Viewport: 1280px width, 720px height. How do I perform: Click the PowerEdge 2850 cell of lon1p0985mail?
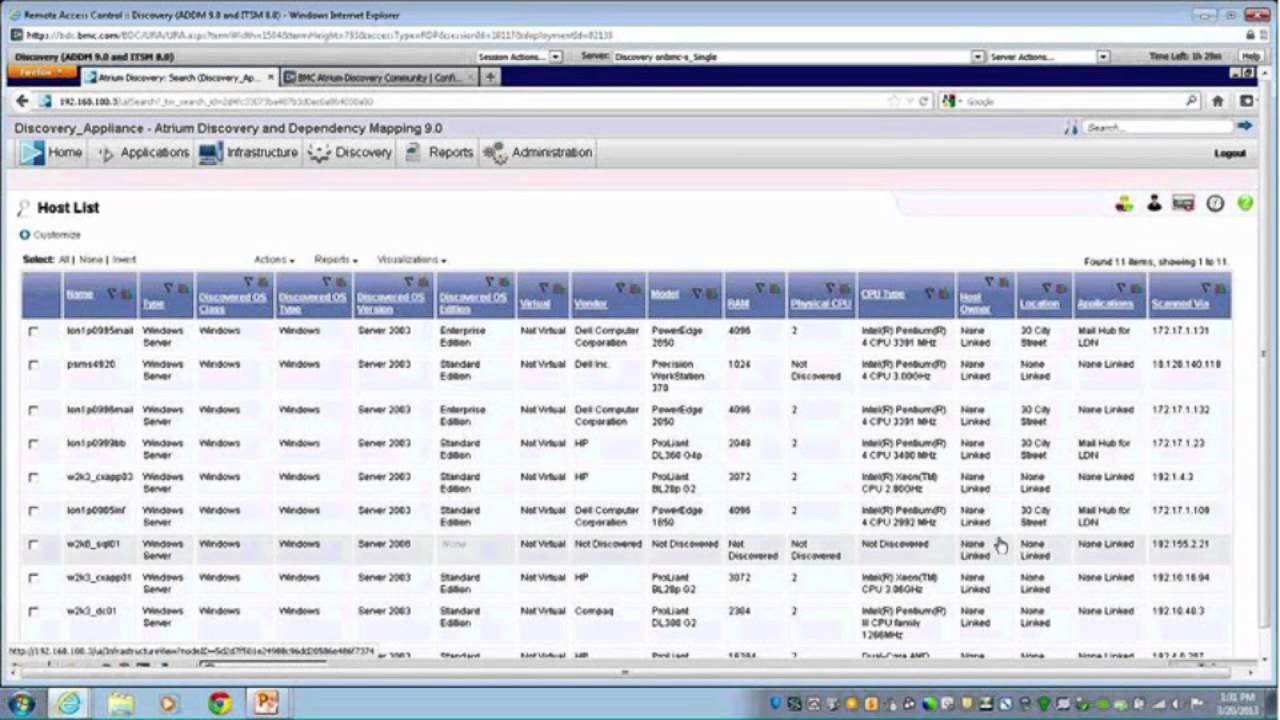coord(677,337)
